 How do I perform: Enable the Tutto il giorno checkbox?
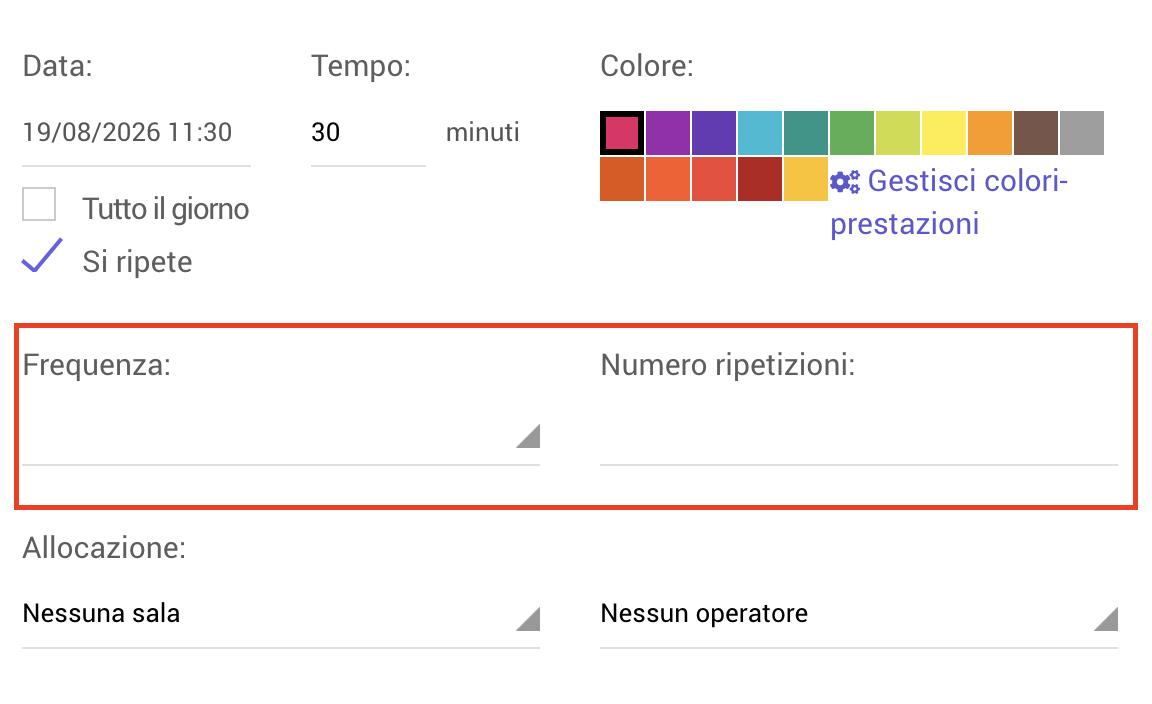point(39,204)
